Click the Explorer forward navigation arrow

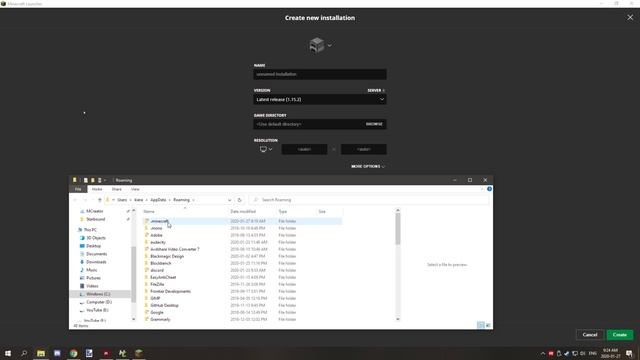(x=85, y=200)
